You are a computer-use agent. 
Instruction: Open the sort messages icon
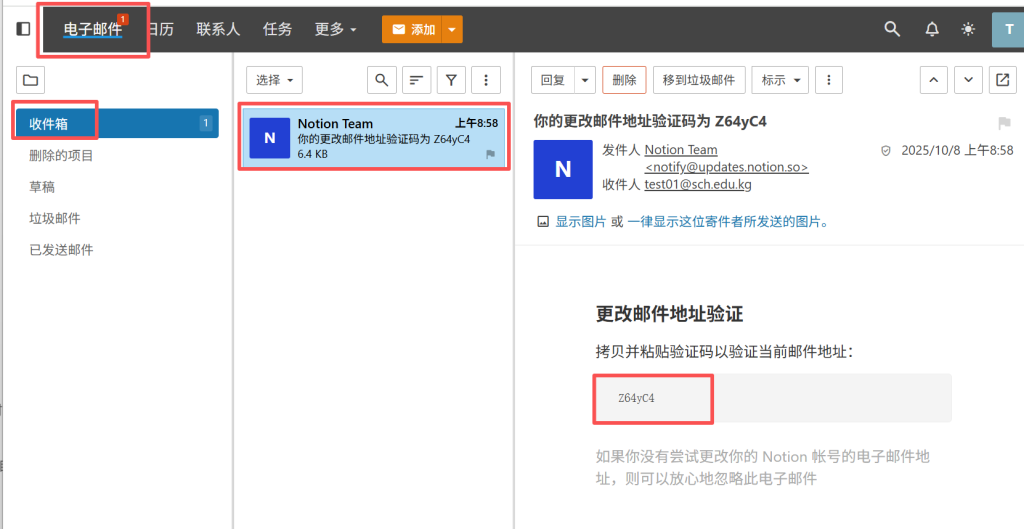417,80
